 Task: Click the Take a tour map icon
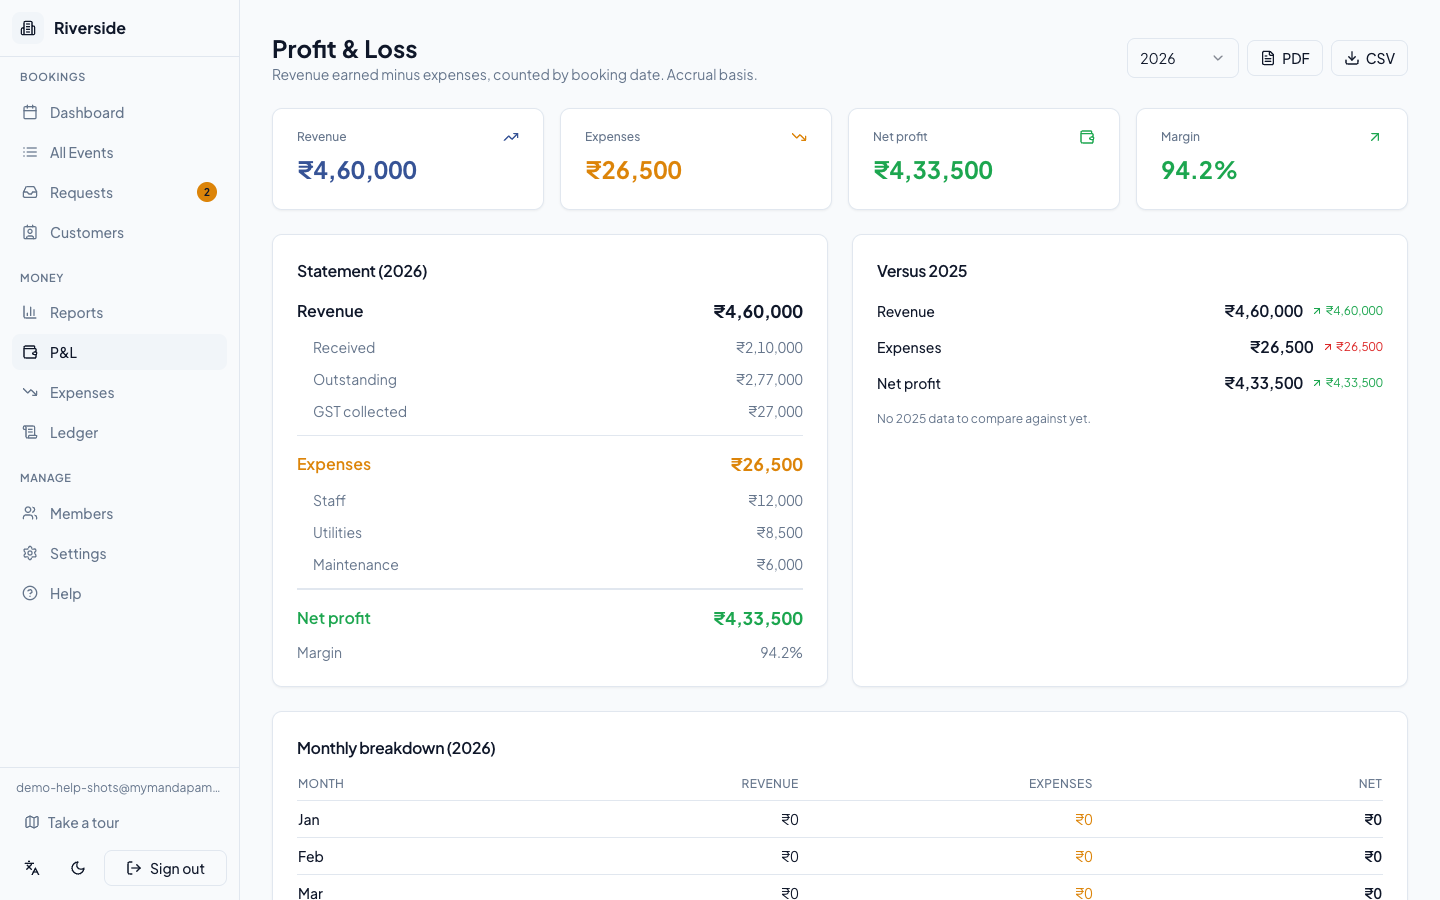click(x=32, y=822)
